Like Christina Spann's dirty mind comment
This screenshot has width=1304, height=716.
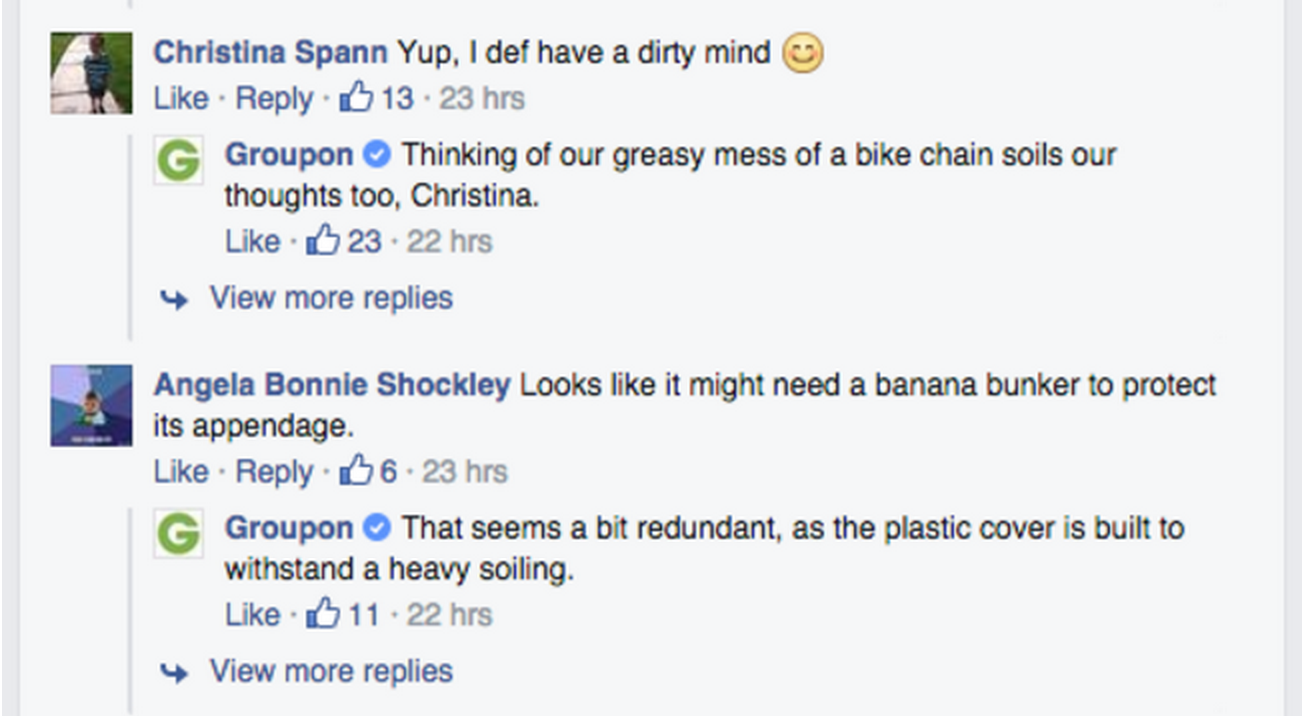tap(180, 98)
